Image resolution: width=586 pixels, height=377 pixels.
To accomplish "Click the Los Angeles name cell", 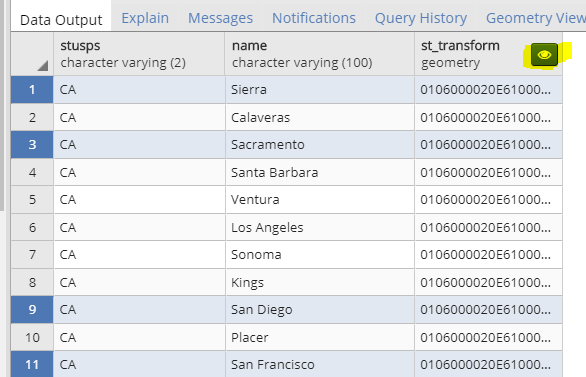I will tap(320, 227).
